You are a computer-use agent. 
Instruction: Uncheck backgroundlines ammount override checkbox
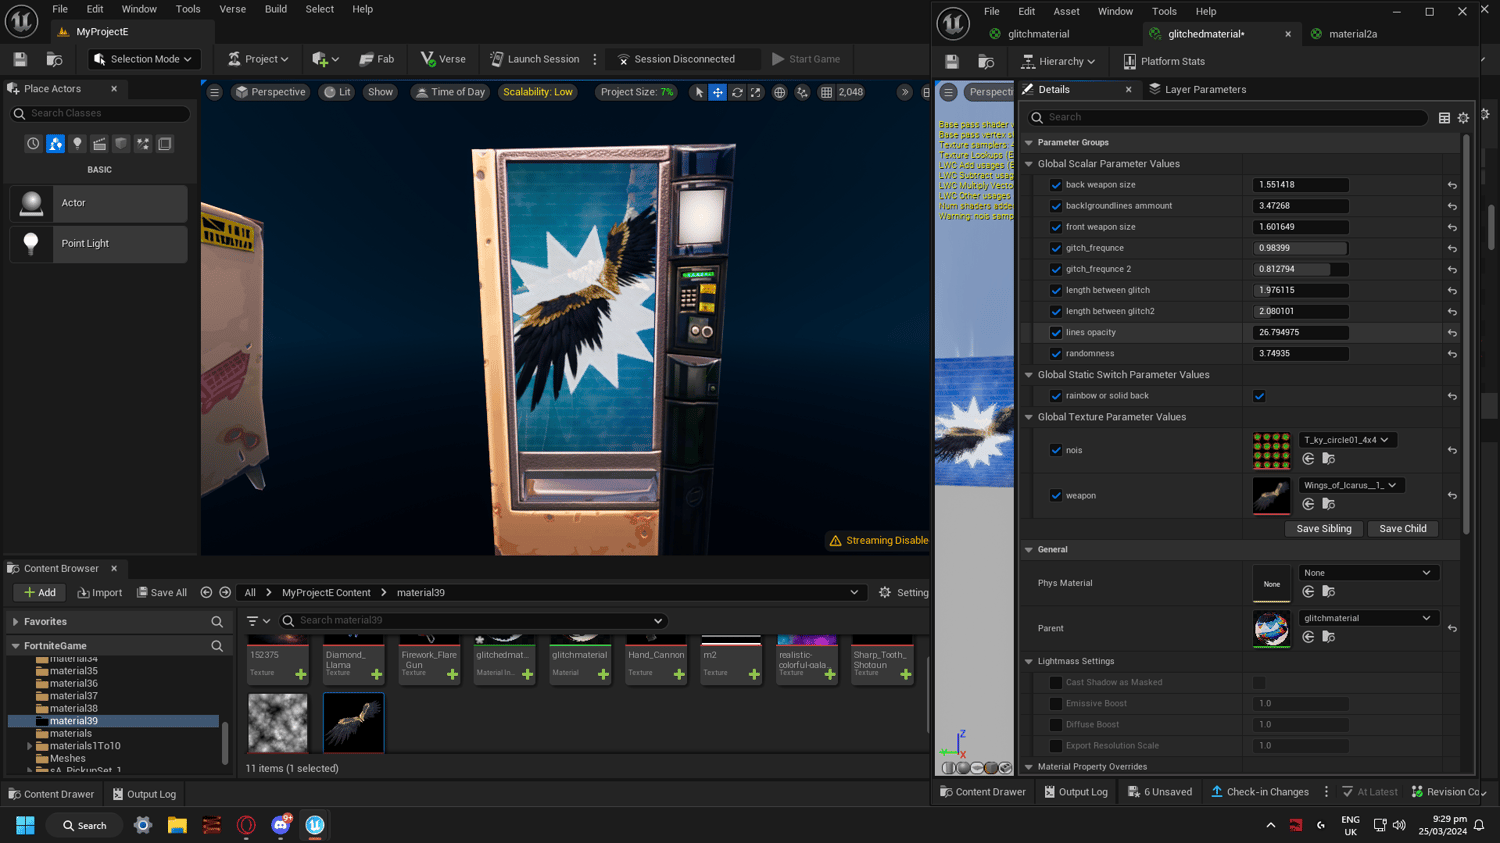click(1056, 206)
